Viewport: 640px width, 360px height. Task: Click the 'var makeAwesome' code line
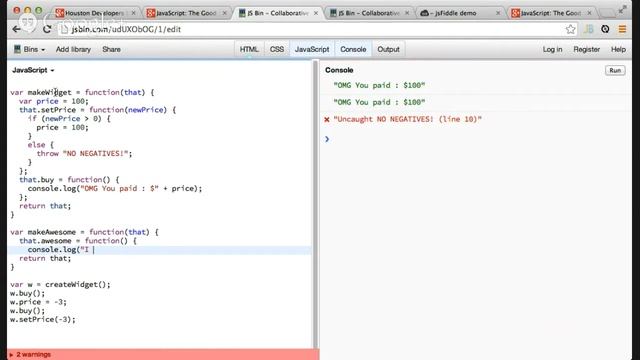click(x=84, y=232)
